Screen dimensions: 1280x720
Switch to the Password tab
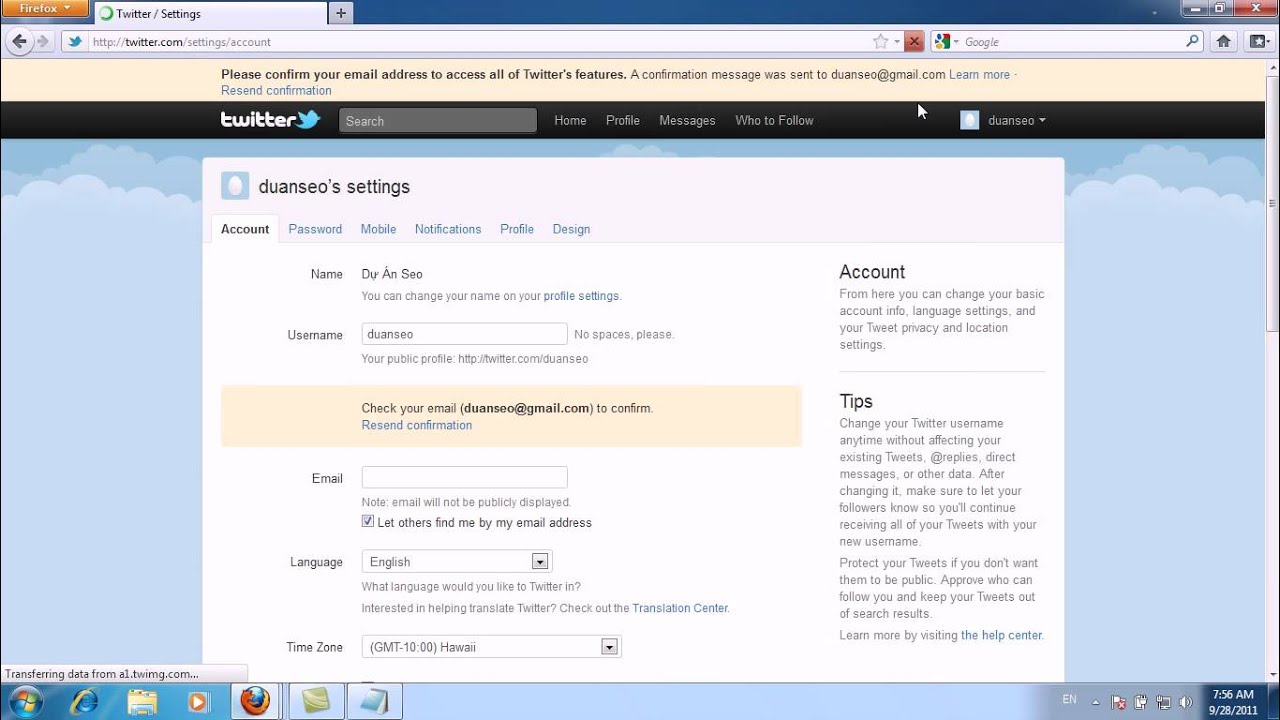[315, 229]
